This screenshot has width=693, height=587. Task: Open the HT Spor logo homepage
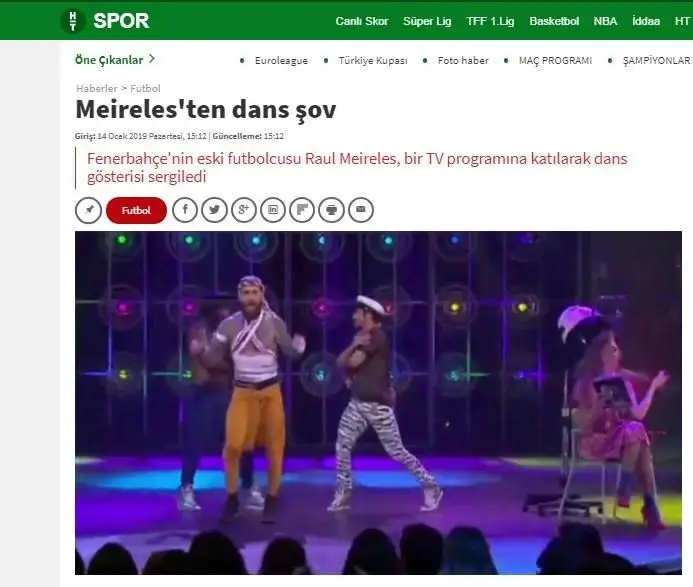(105, 21)
